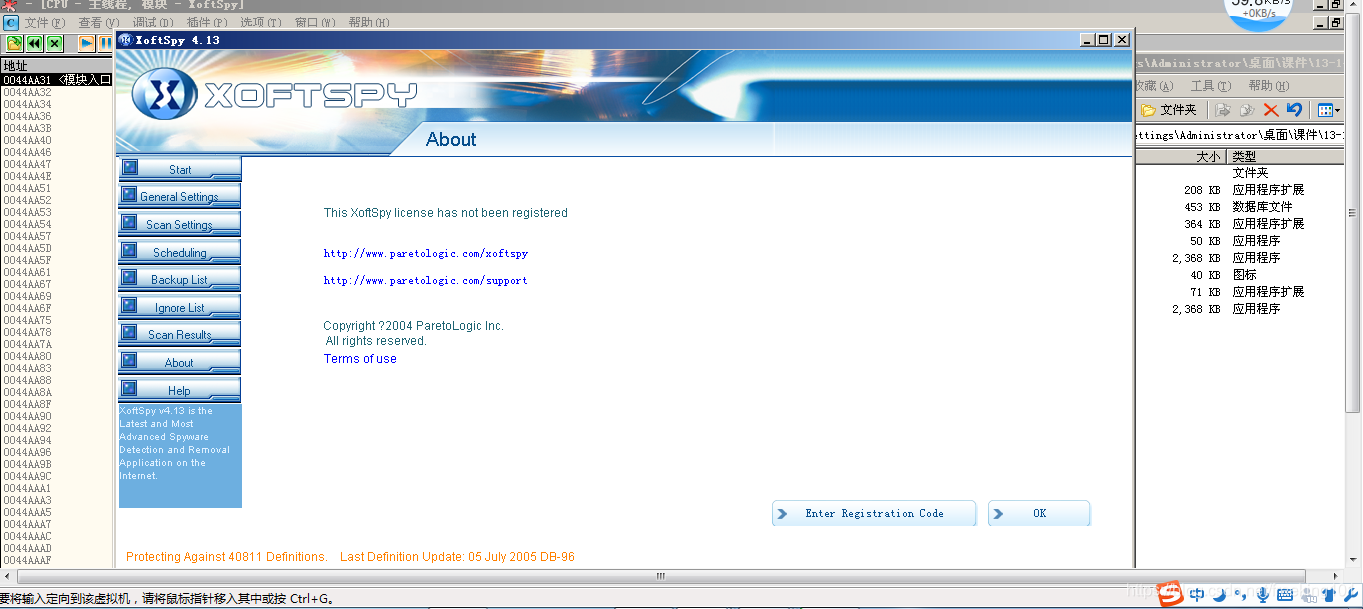Click the 类型 column header in Explorer
The width and height of the screenshot is (1363, 609).
pyautogui.click(x=1285, y=157)
